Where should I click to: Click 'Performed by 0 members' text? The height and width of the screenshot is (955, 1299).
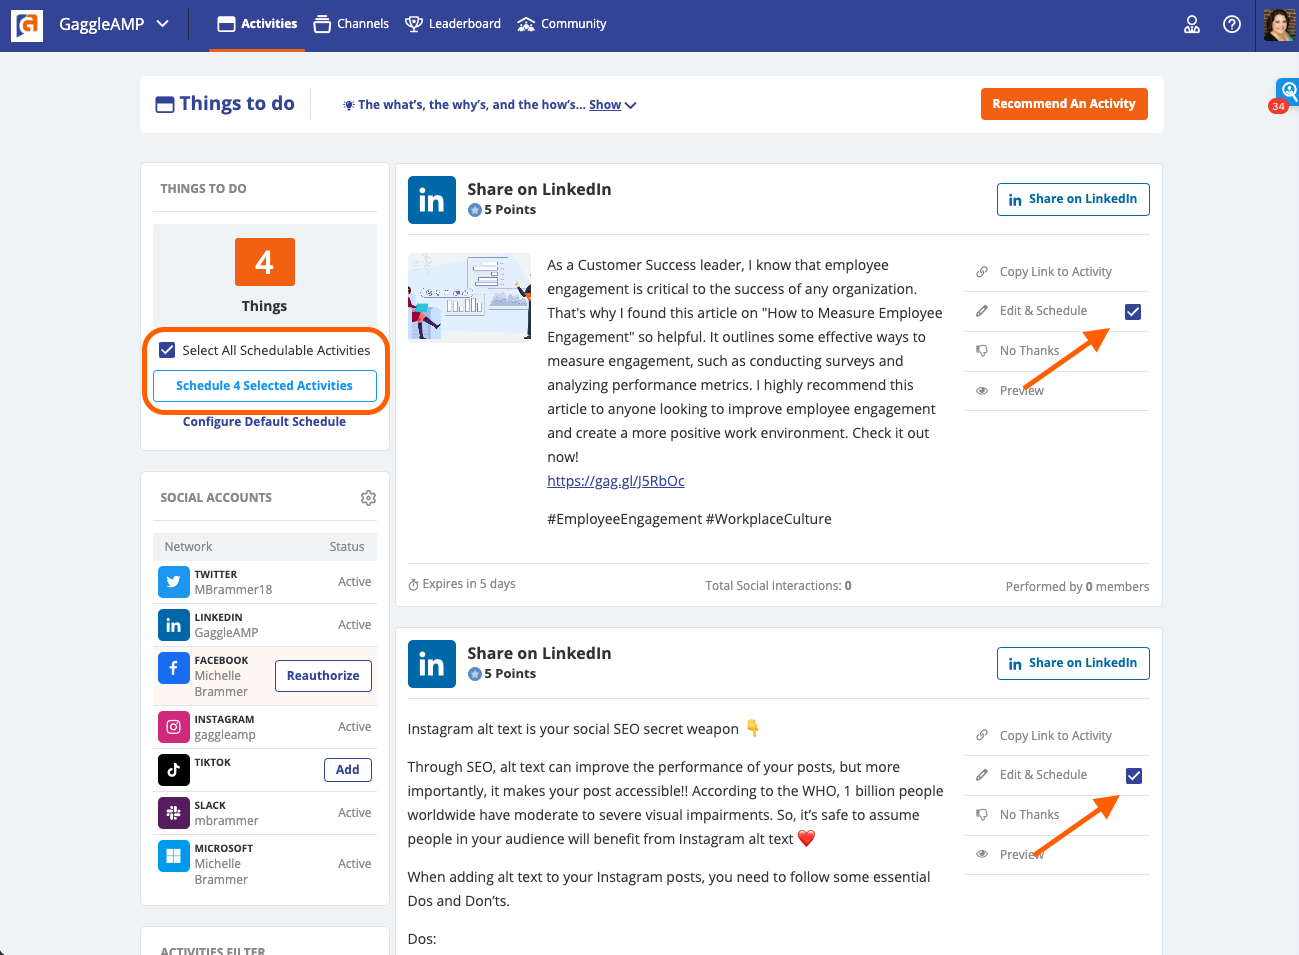1077,587
